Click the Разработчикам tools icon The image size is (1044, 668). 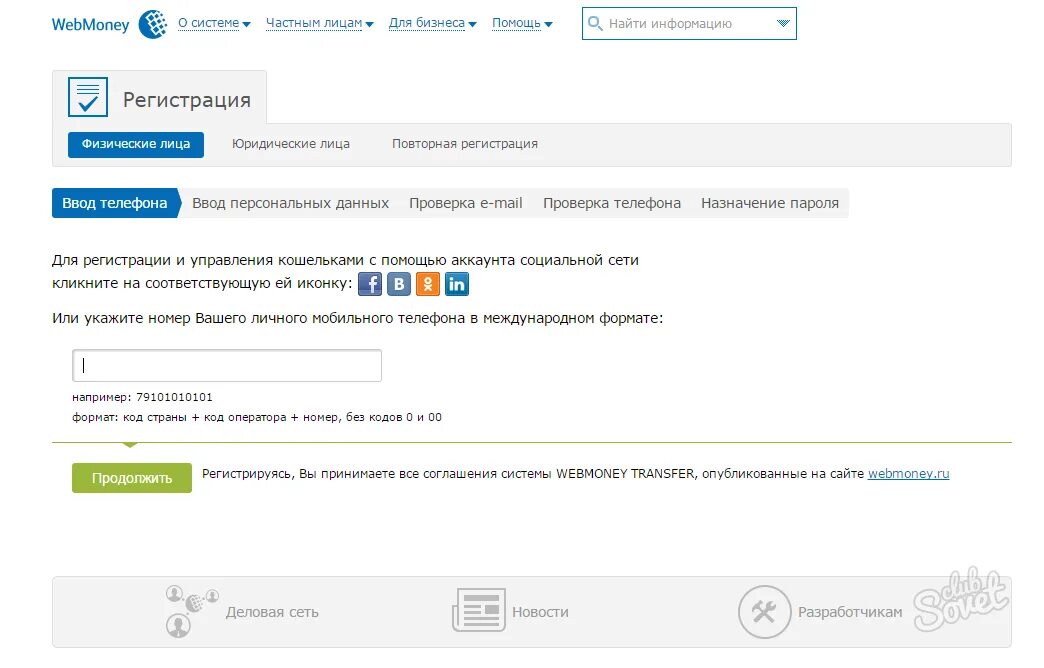tap(764, 611)
